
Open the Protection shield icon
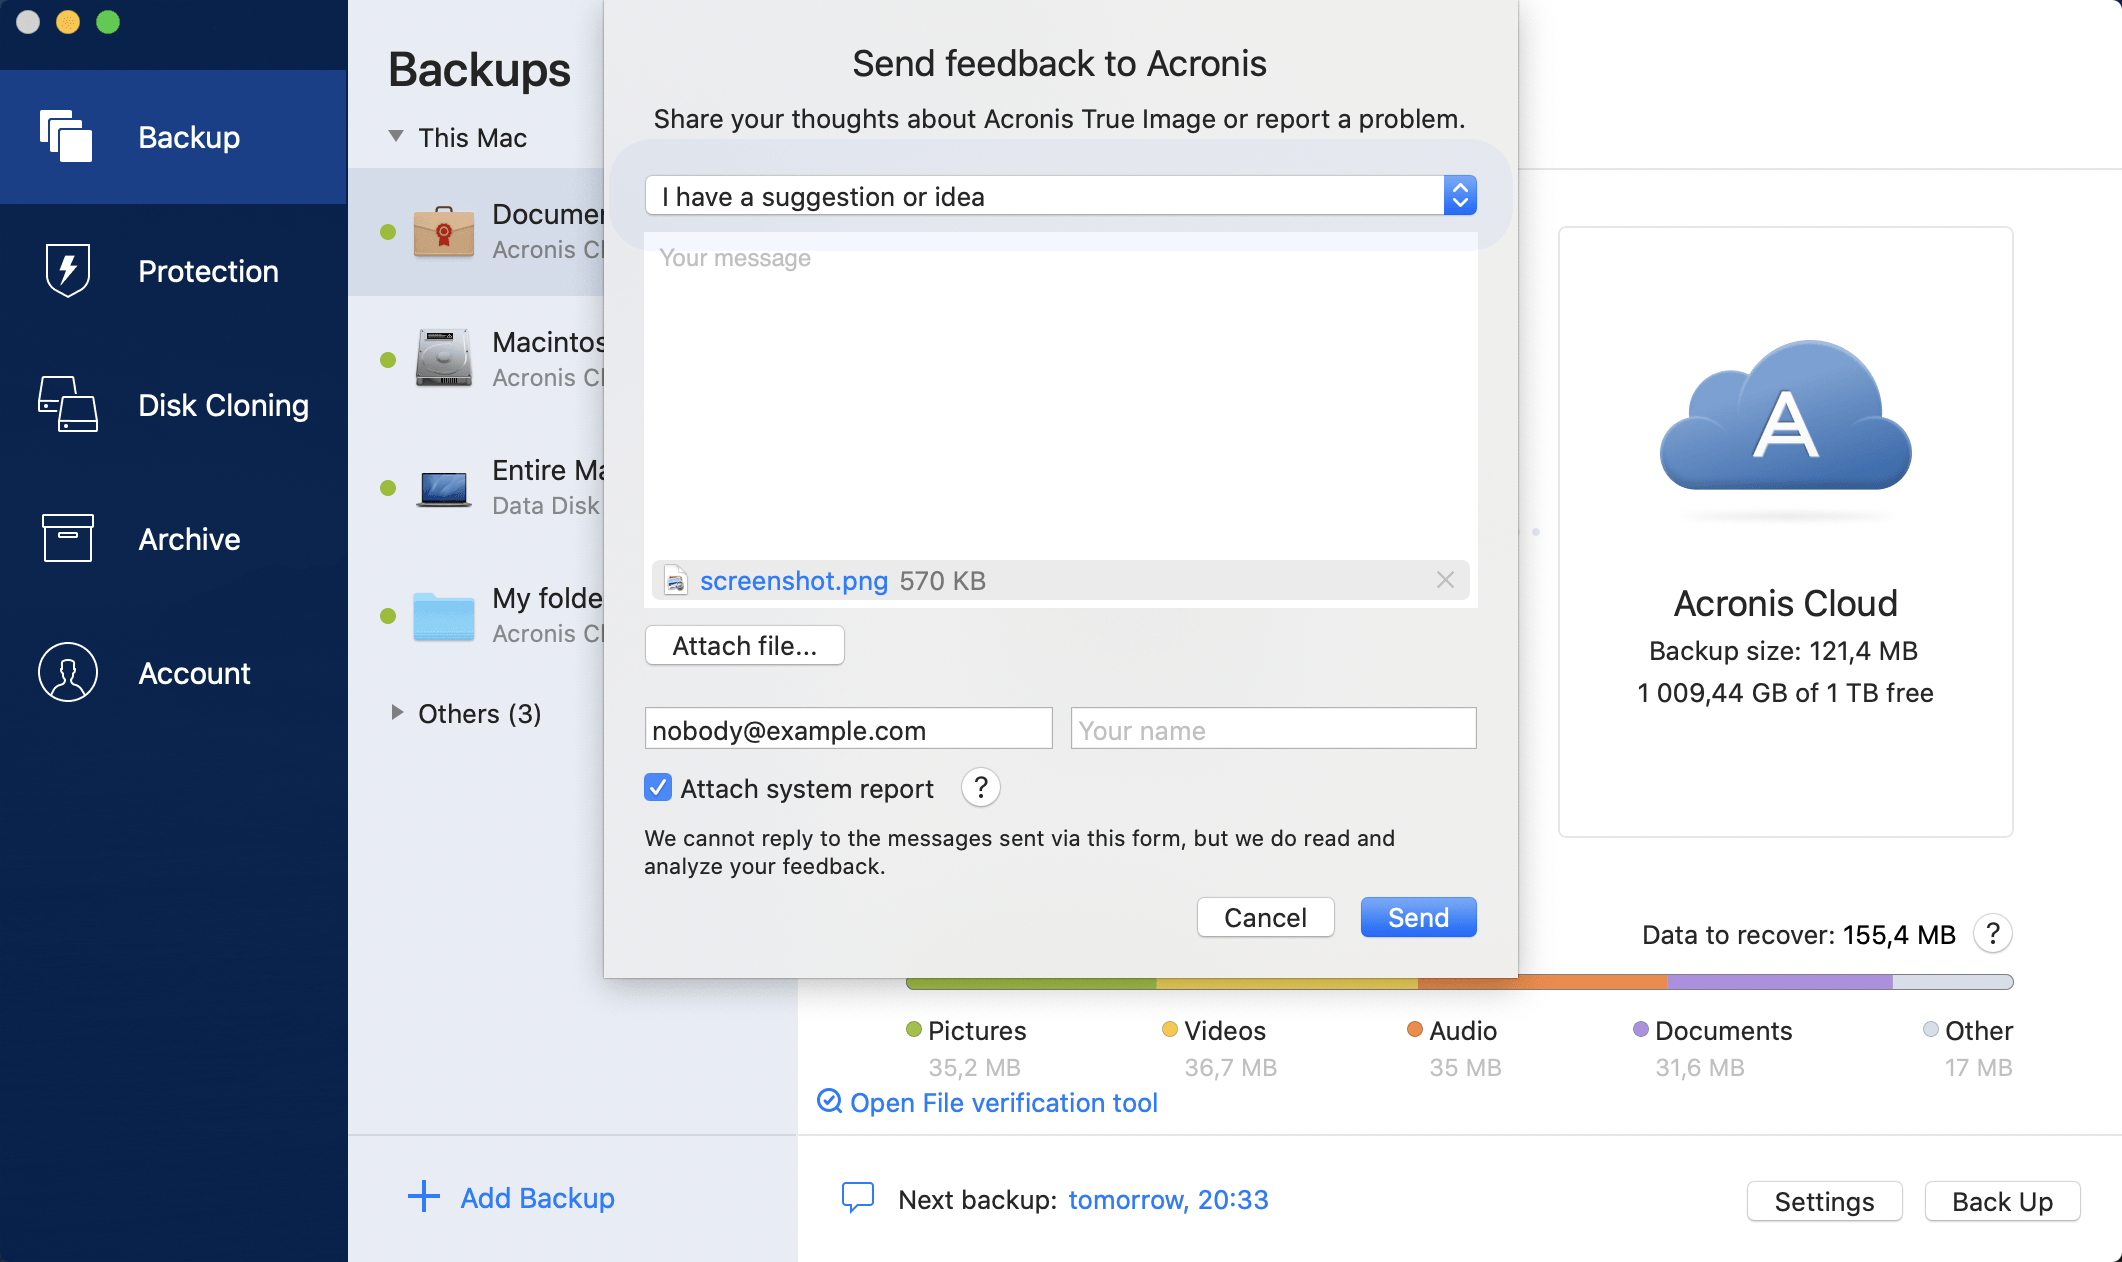(x=67, y=270)
